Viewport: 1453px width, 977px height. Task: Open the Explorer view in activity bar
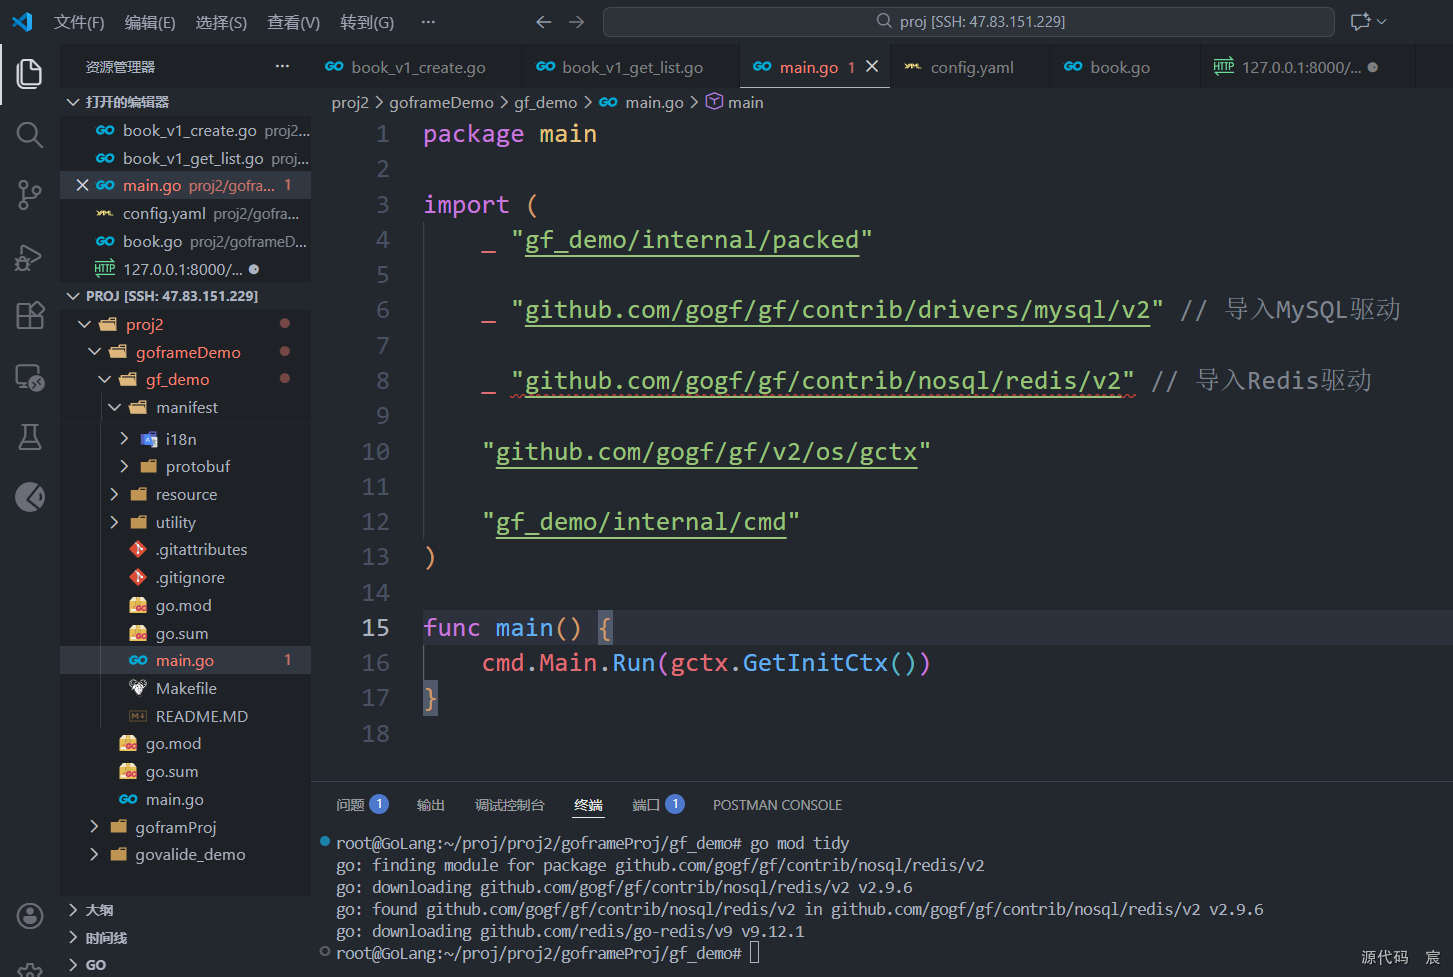click(x=30, y=73)
